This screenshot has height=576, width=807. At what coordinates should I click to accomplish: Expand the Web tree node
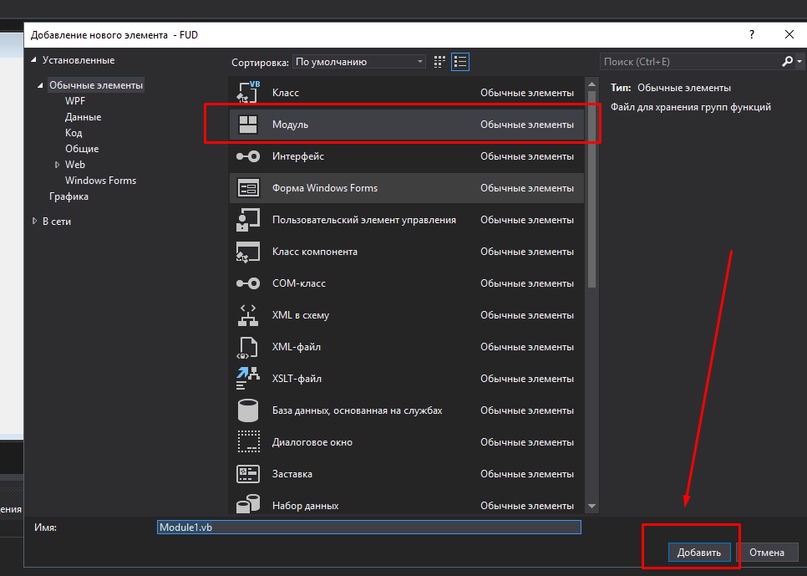tap(57, 165)
